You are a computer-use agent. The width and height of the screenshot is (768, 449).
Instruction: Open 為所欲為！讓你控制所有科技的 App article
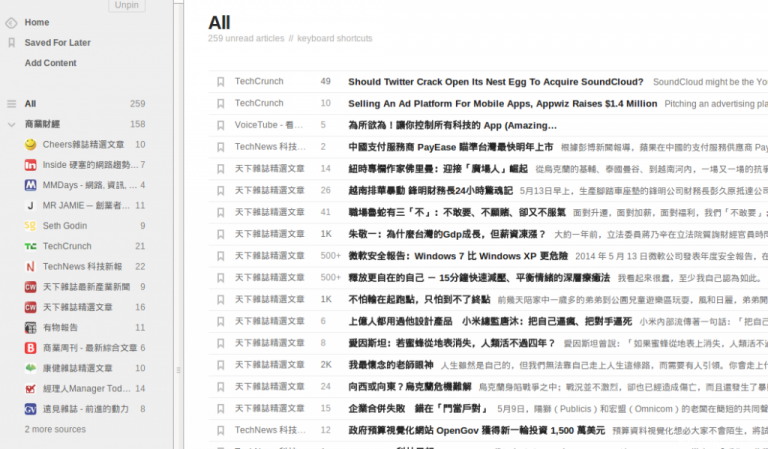[x=453, y=125]
